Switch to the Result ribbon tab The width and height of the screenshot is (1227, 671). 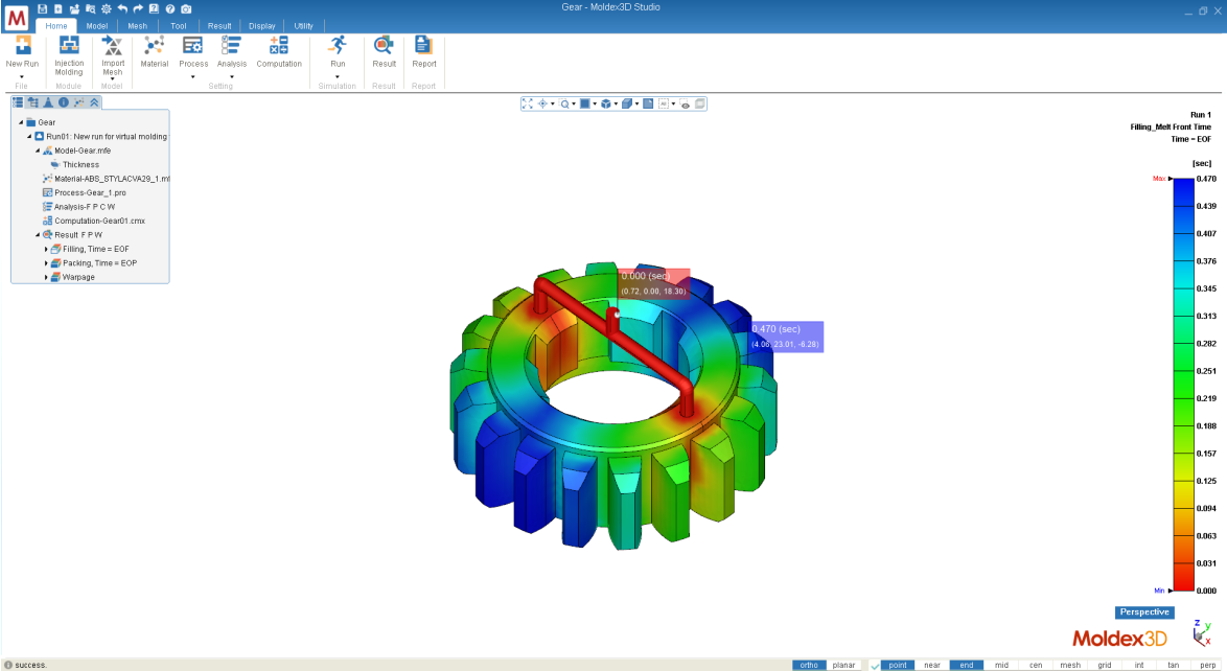point(220,26)
